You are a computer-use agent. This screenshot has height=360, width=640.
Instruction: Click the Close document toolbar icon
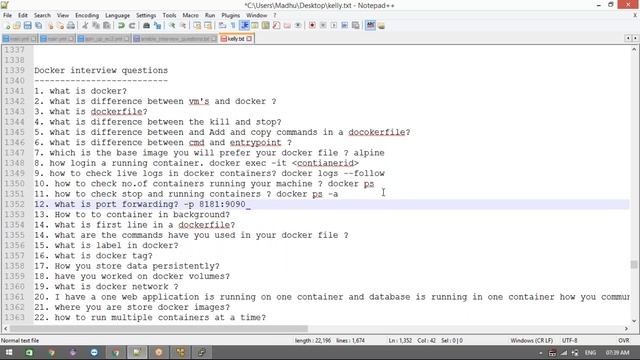[50, 26]
